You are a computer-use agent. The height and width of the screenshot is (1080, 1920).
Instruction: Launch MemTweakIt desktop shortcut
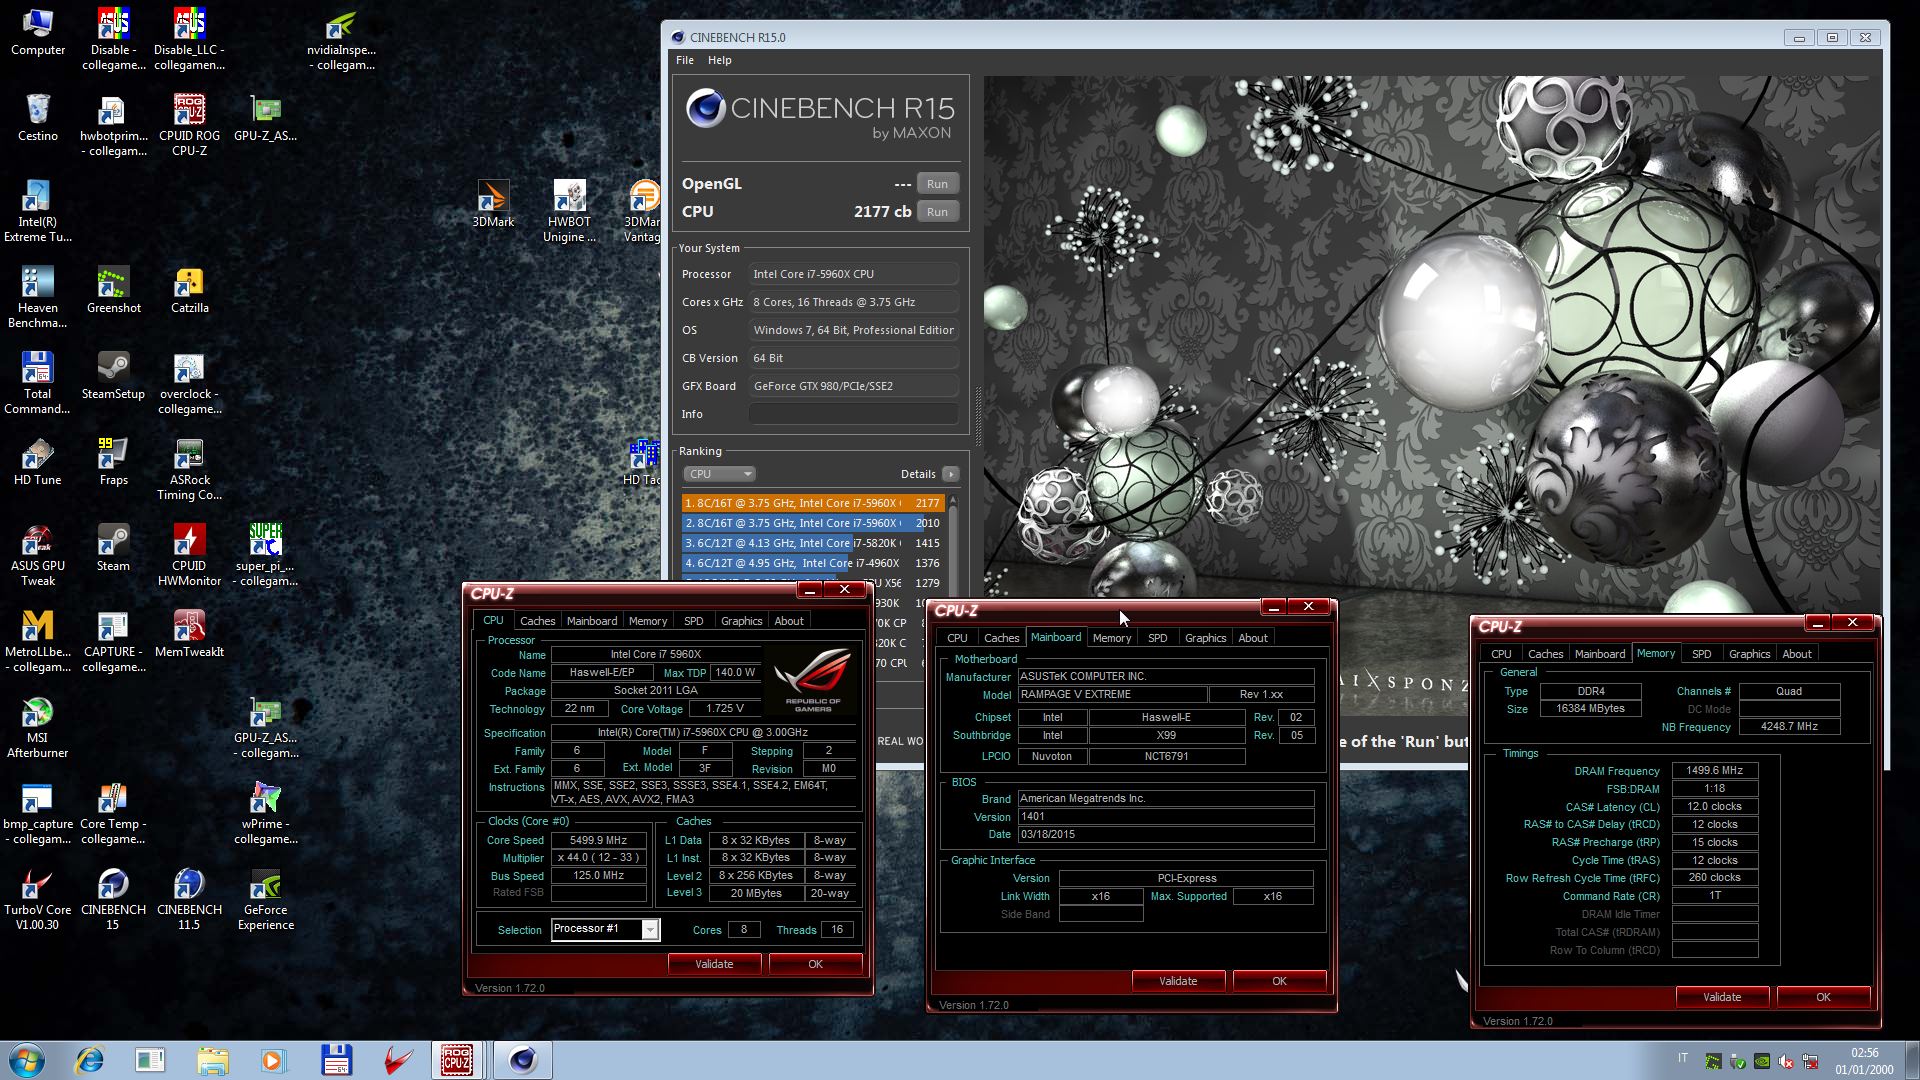(x=189, y=634)
